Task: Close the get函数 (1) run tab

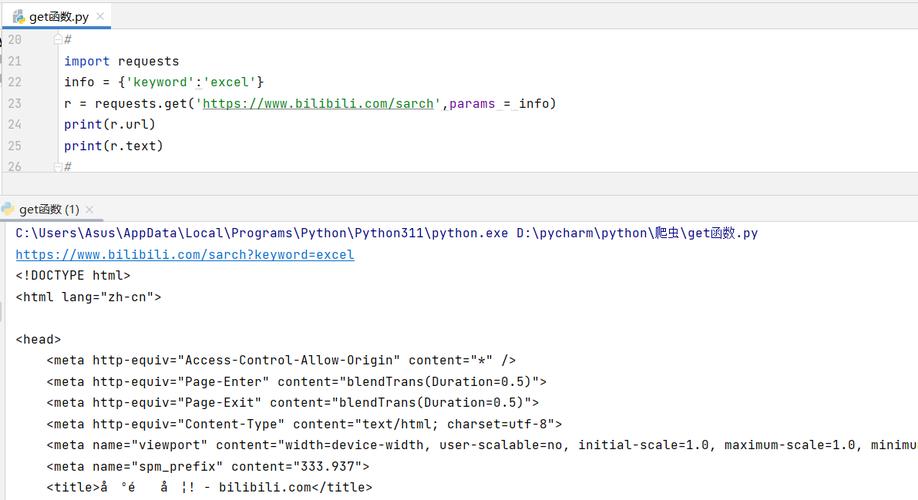Action: (89, 210)
